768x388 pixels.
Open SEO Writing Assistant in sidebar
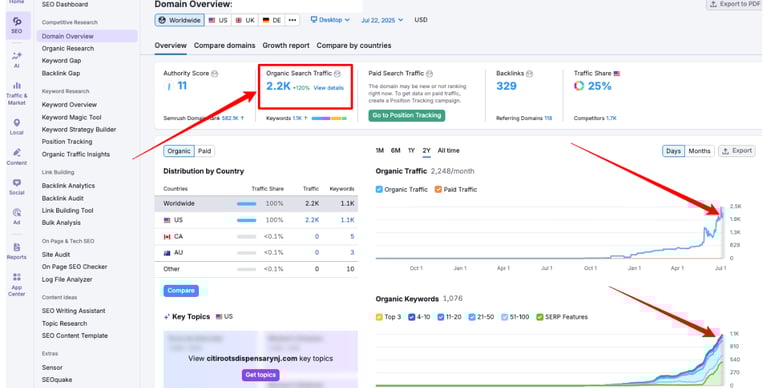click(x=73, y=311)
